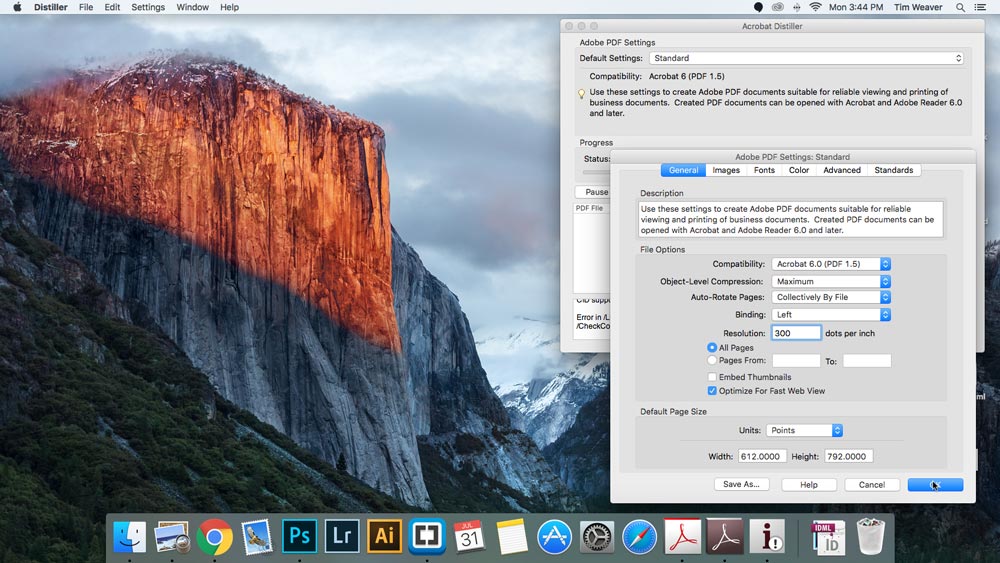Image resolution: width=1000 pixels, height=563 pixels.
Task: Open the Mail stamp icon in dock
Action: click(x=257, y=537)
